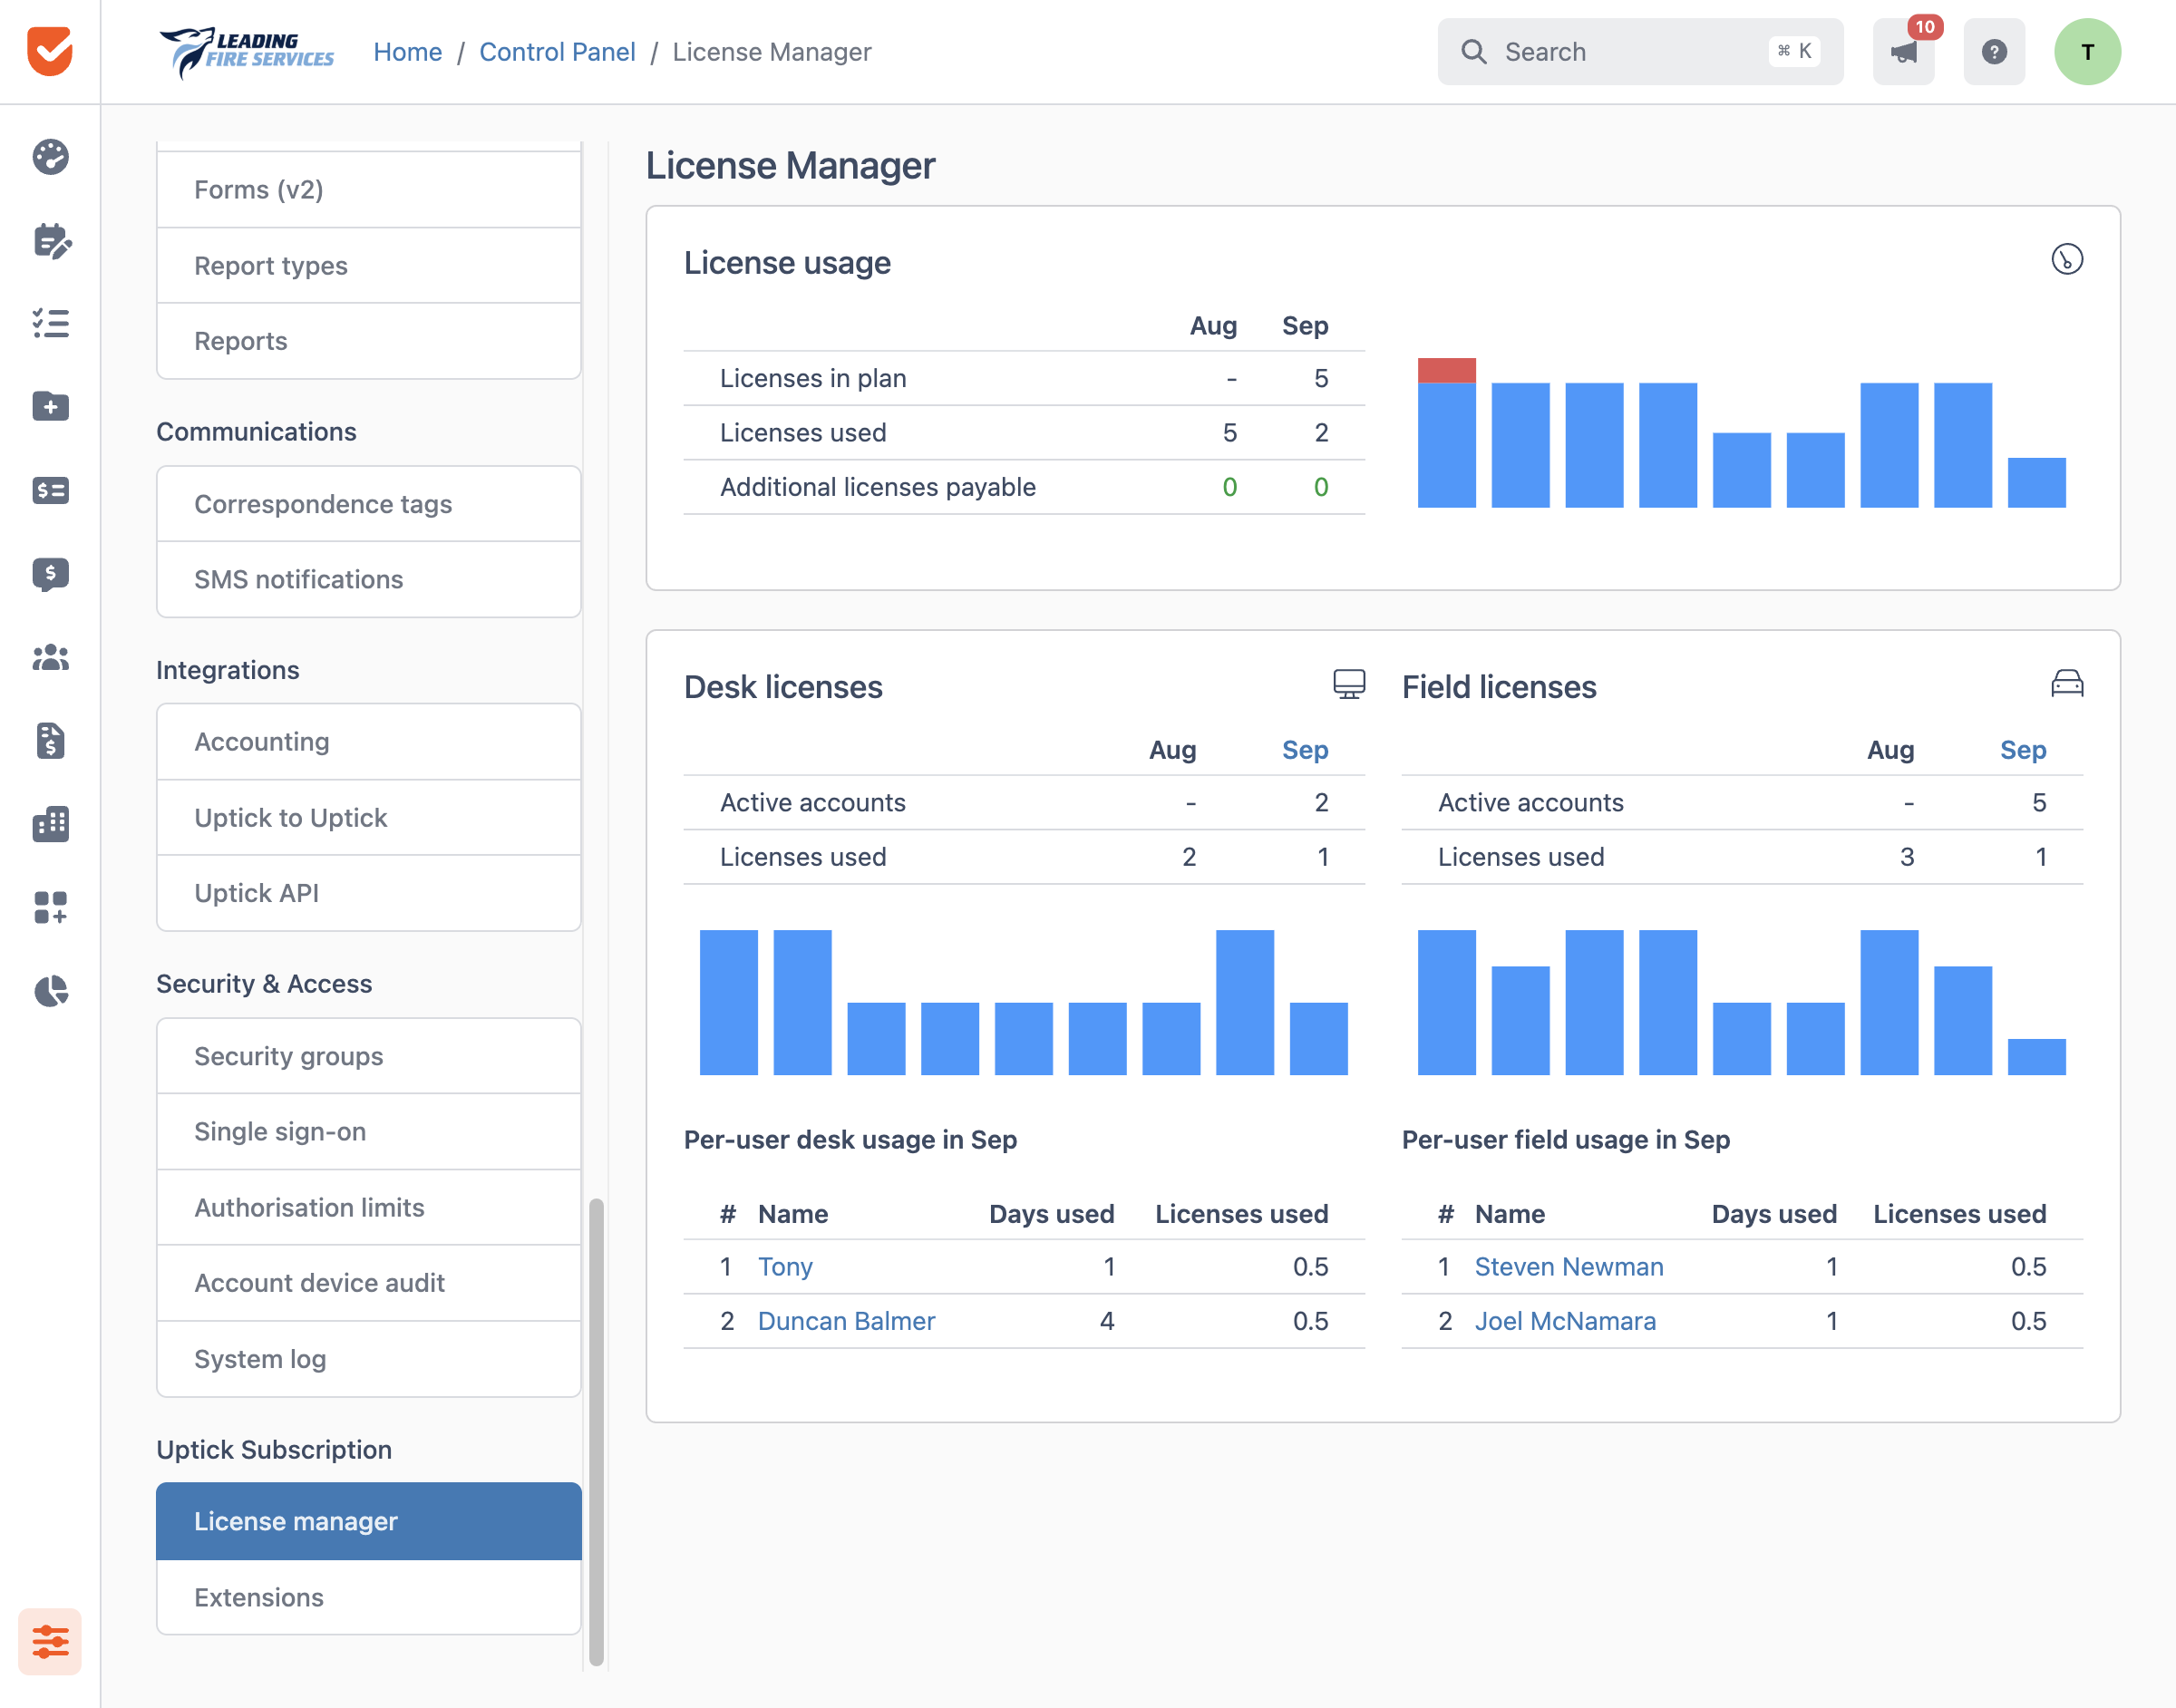Image resolution: width=2176 pixels, height=1708 pixels.
Task: Select Single sign-on menu item
Action: click(369, 1131)
